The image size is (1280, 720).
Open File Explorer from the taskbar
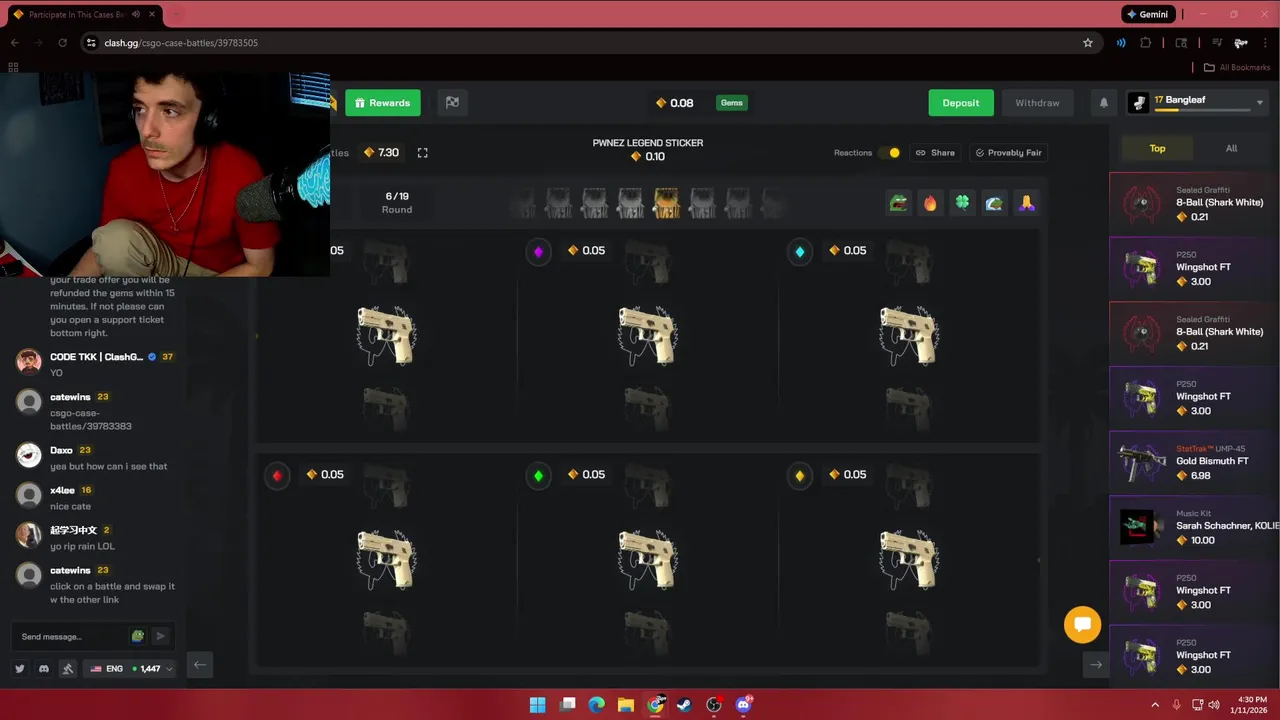point(625,705)
